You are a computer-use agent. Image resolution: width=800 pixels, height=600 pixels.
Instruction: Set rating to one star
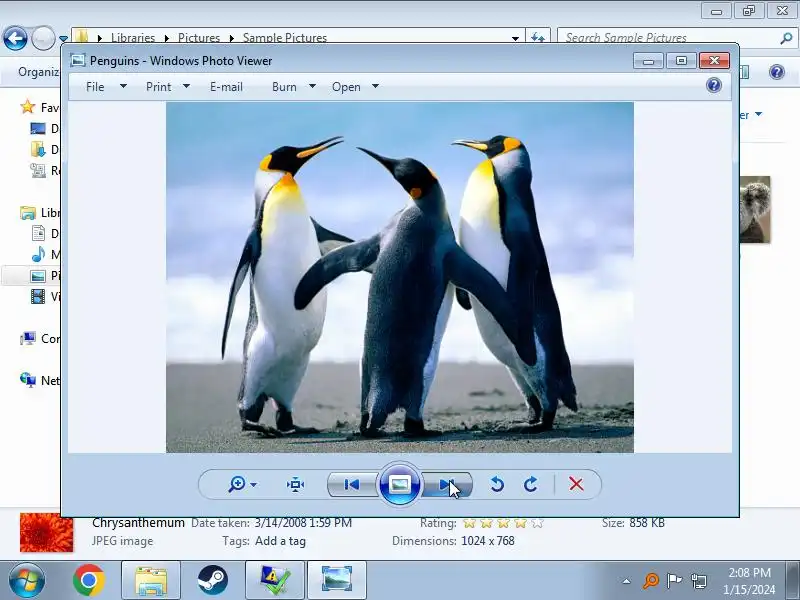pyautogui.click(x=469, y=523)
